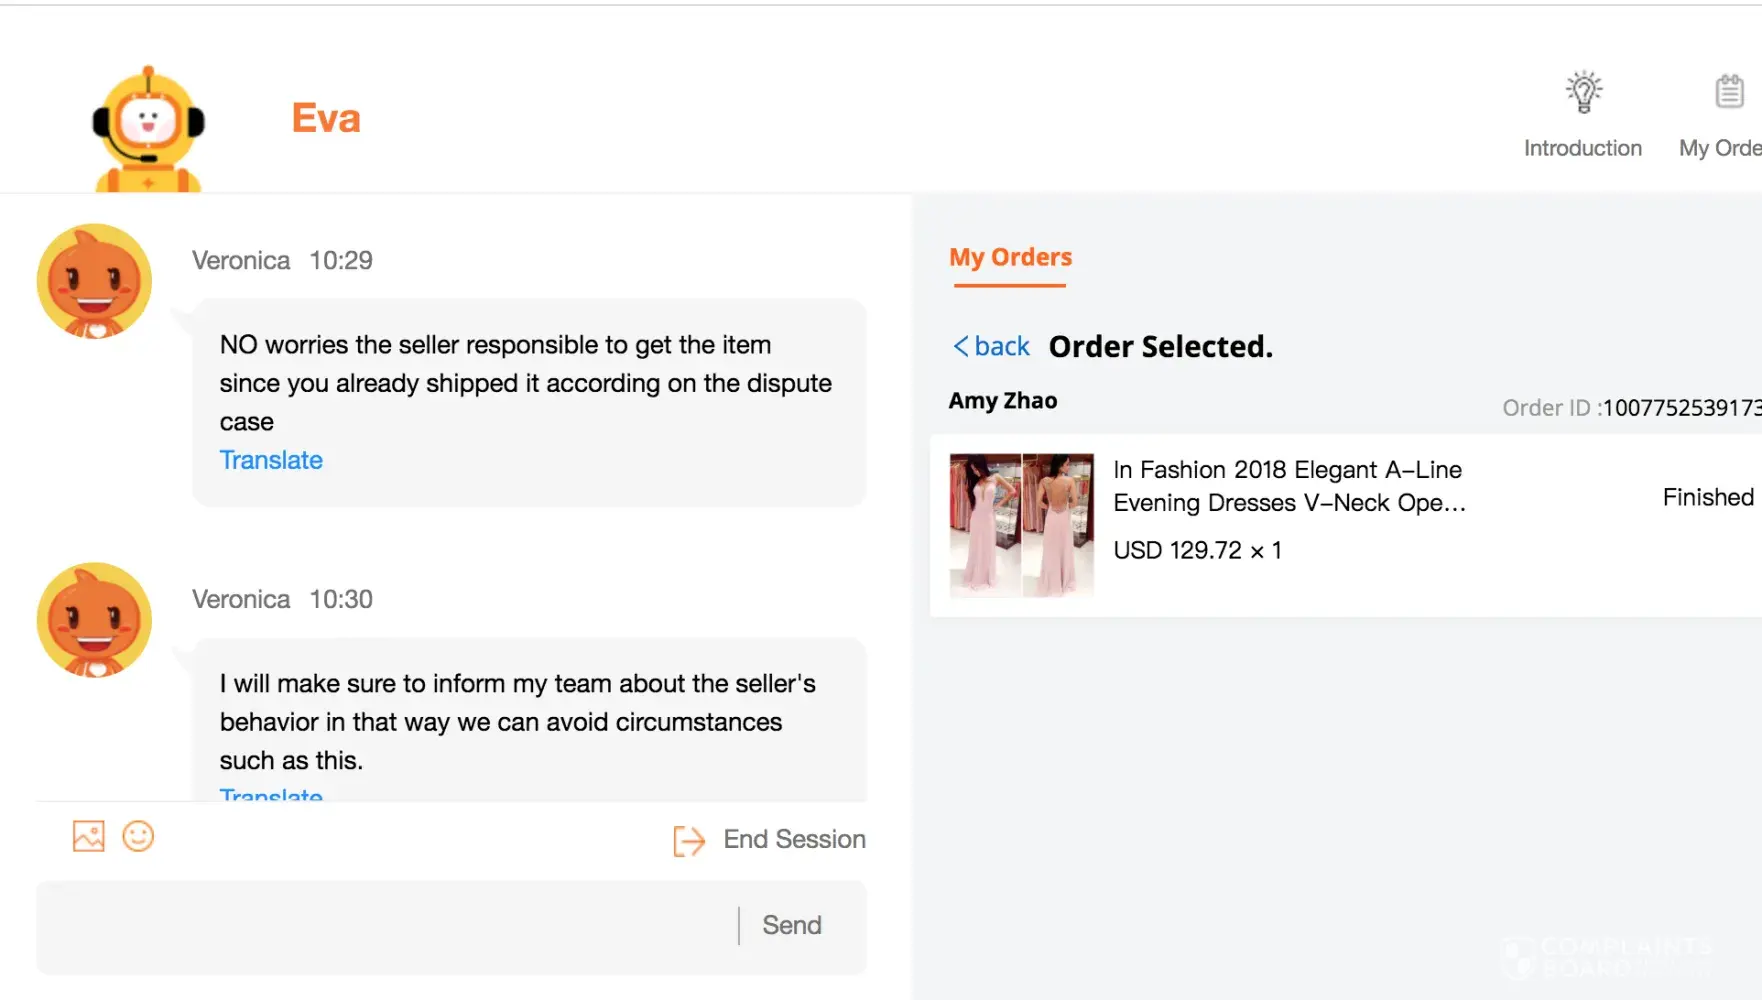The width and height of the screenshot is (1762, 1000).
Task: Click the End Session exit icon
Action: 689,841
